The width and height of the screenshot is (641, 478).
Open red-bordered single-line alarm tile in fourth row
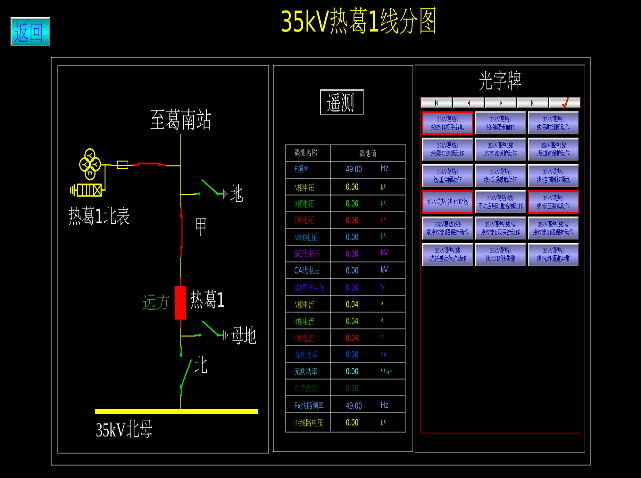447,202
